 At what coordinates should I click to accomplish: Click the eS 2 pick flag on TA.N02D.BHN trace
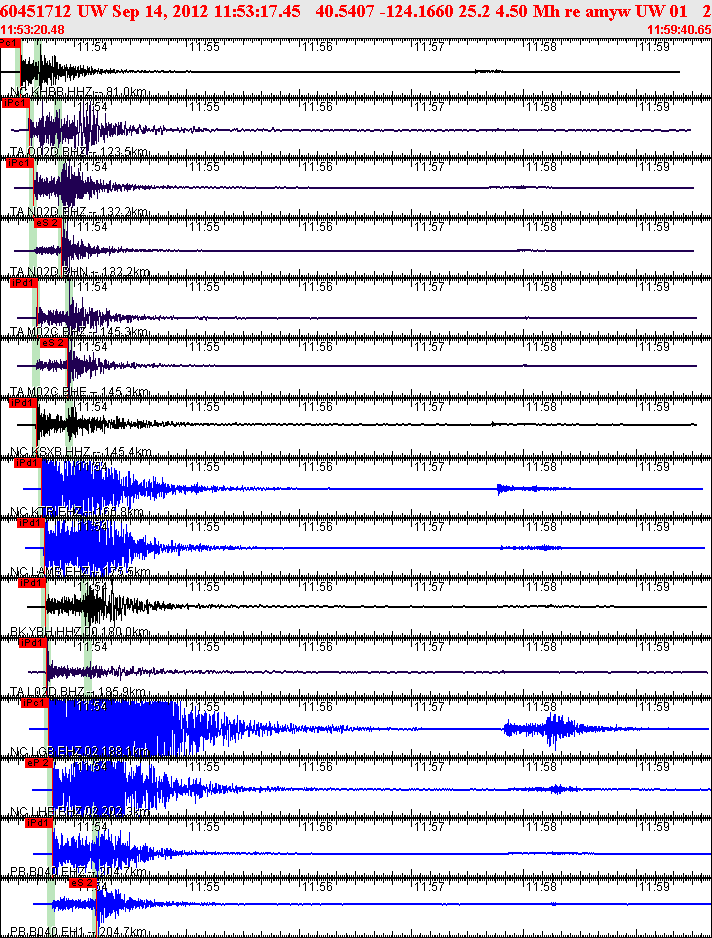pos(47,223)
